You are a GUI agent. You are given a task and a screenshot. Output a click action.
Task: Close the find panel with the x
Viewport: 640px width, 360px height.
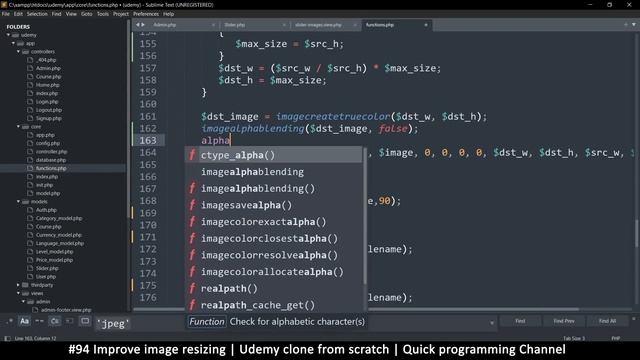pyautogui.click(x=634, y=319)
